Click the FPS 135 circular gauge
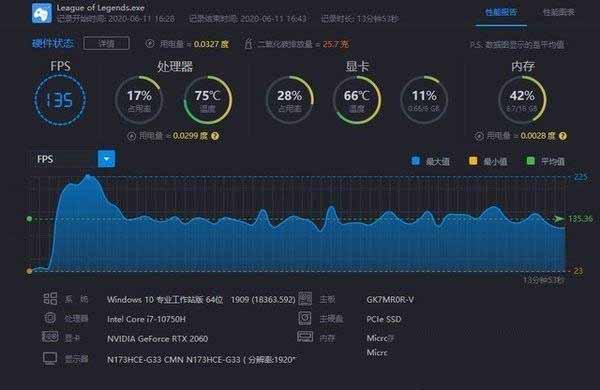Image resolution: width=600 pixels, height=390 pixels. click(60, 100)
